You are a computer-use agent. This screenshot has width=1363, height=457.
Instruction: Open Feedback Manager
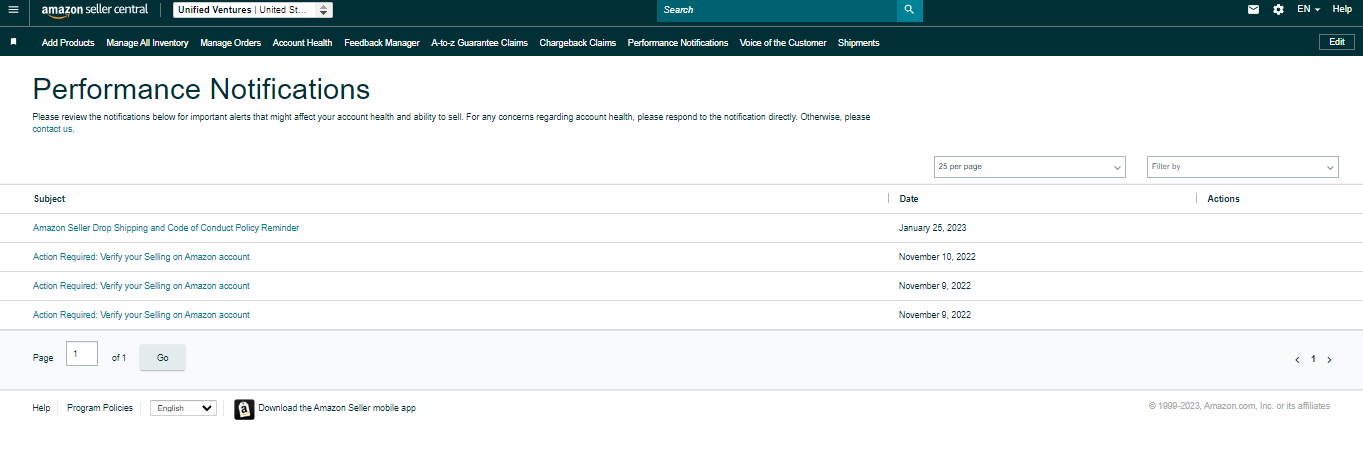(x=382, y=43)
